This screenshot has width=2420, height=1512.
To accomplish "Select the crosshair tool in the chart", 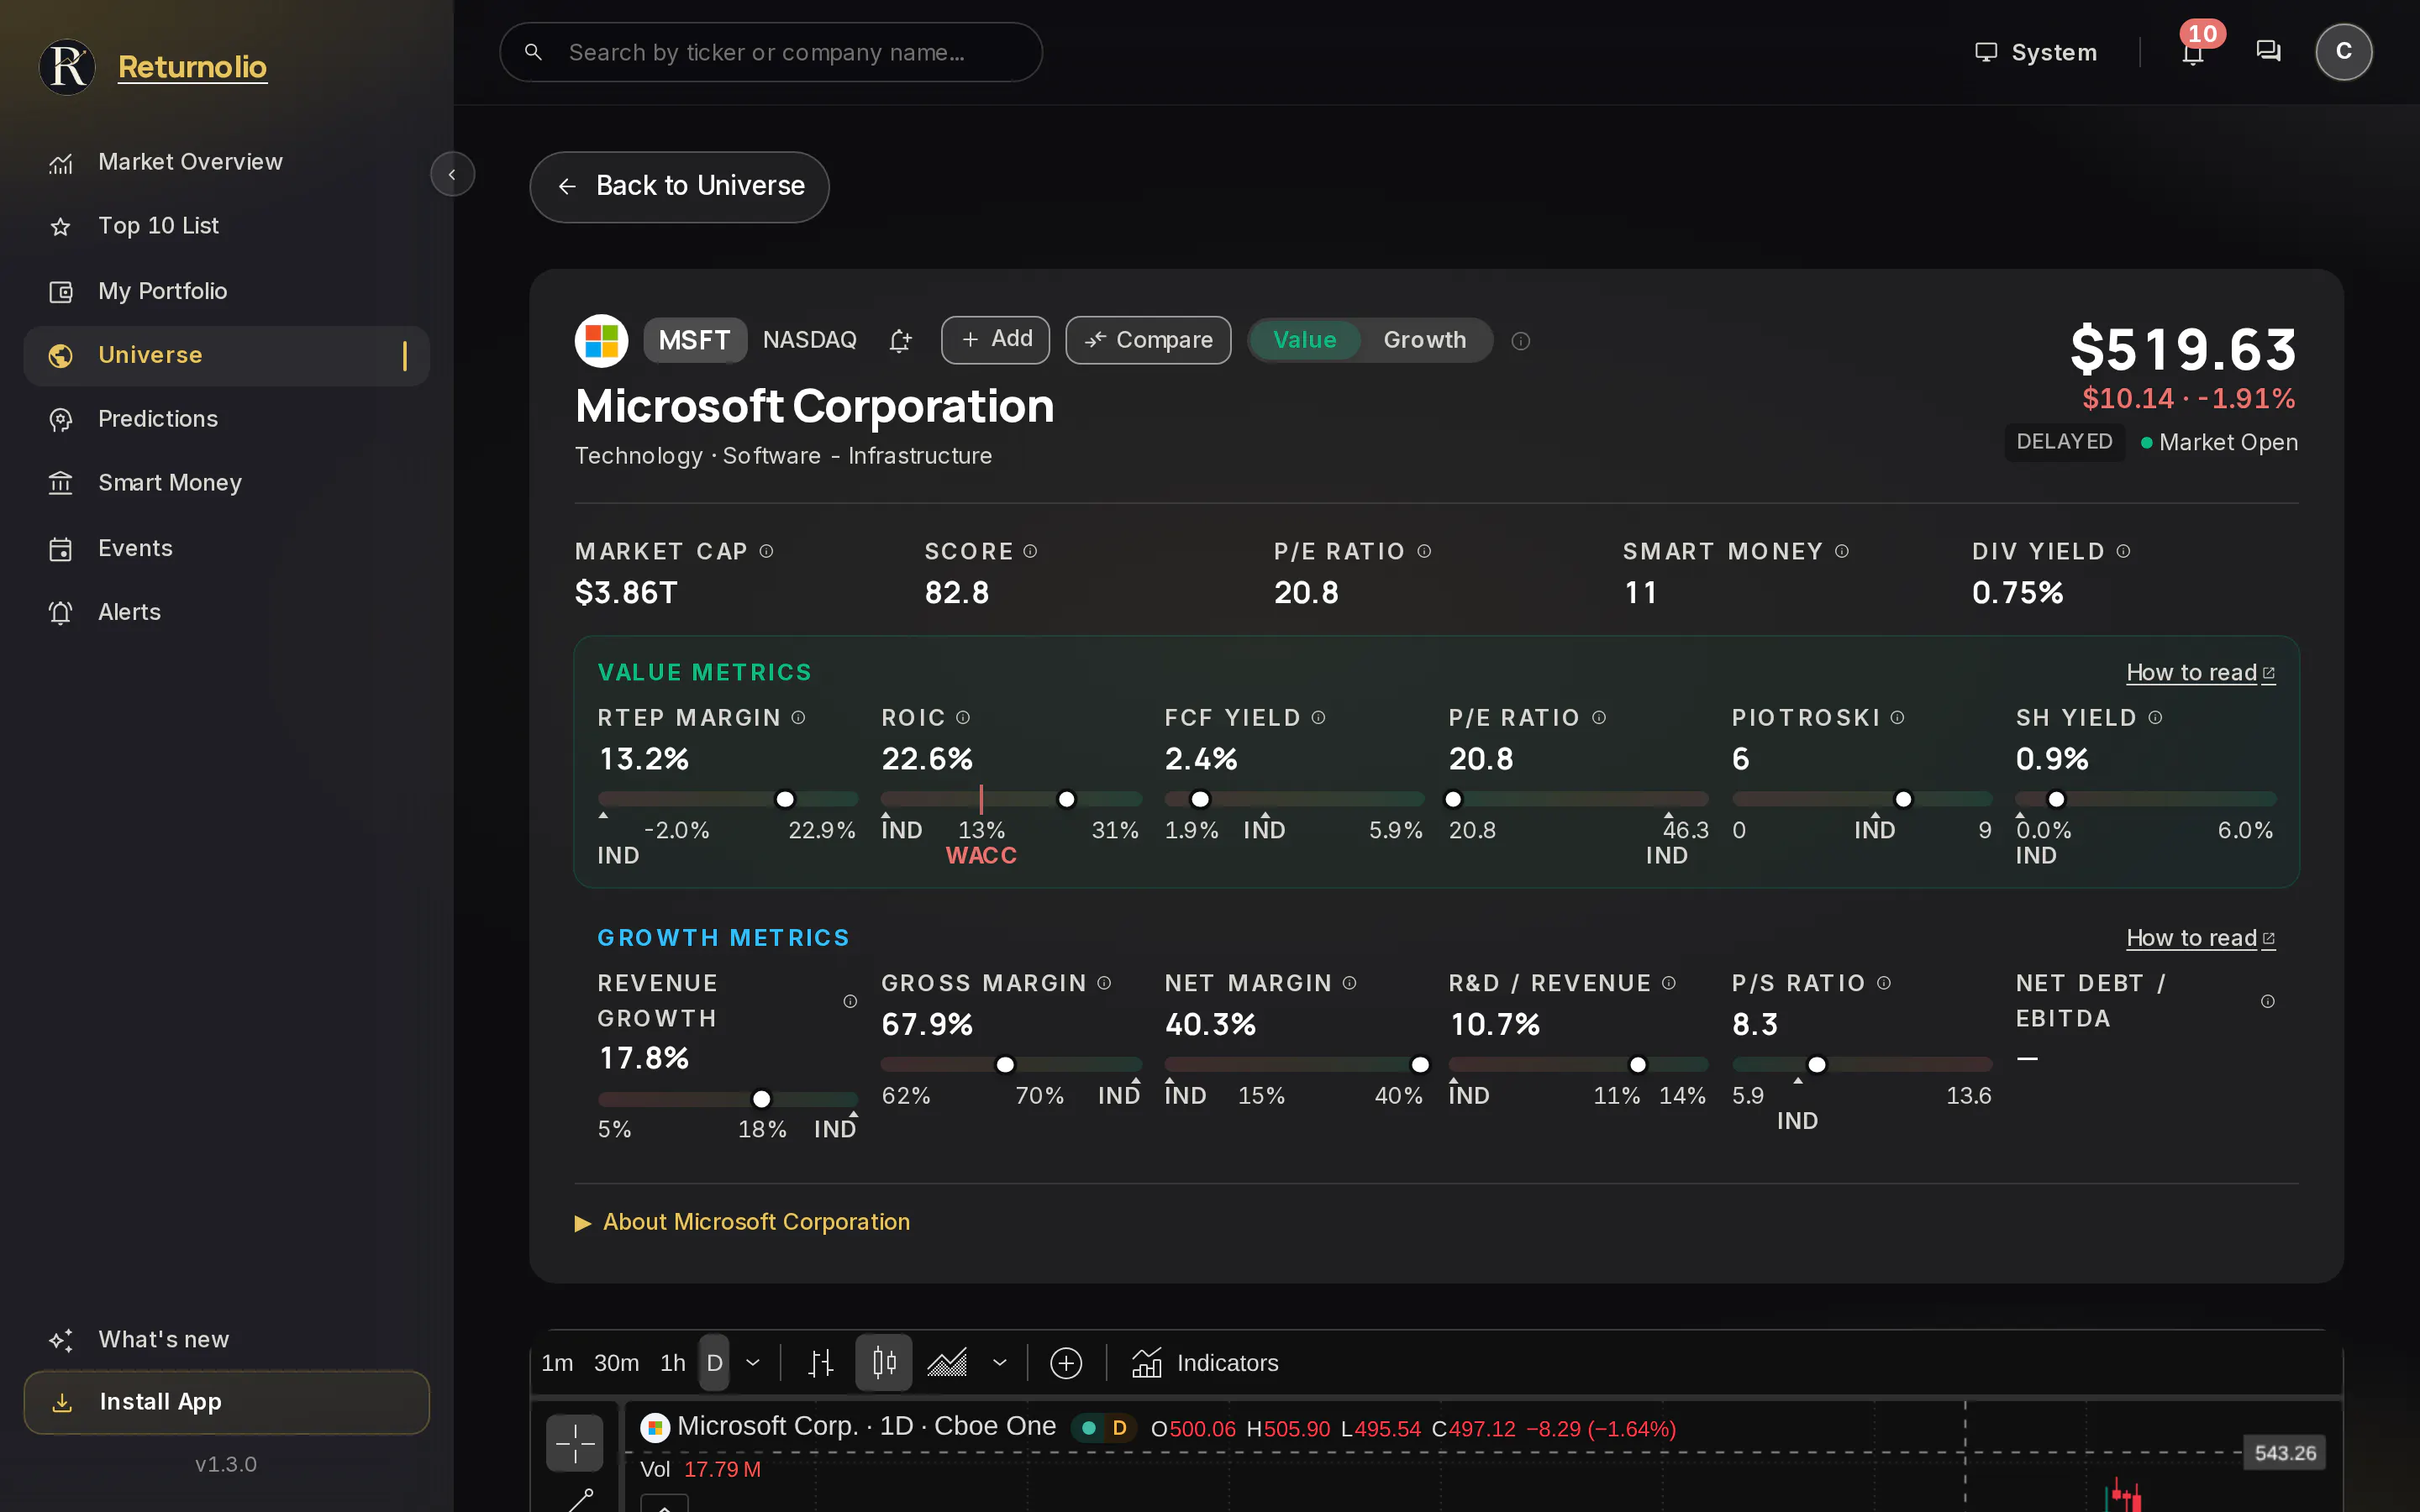I will (574, 1443).
